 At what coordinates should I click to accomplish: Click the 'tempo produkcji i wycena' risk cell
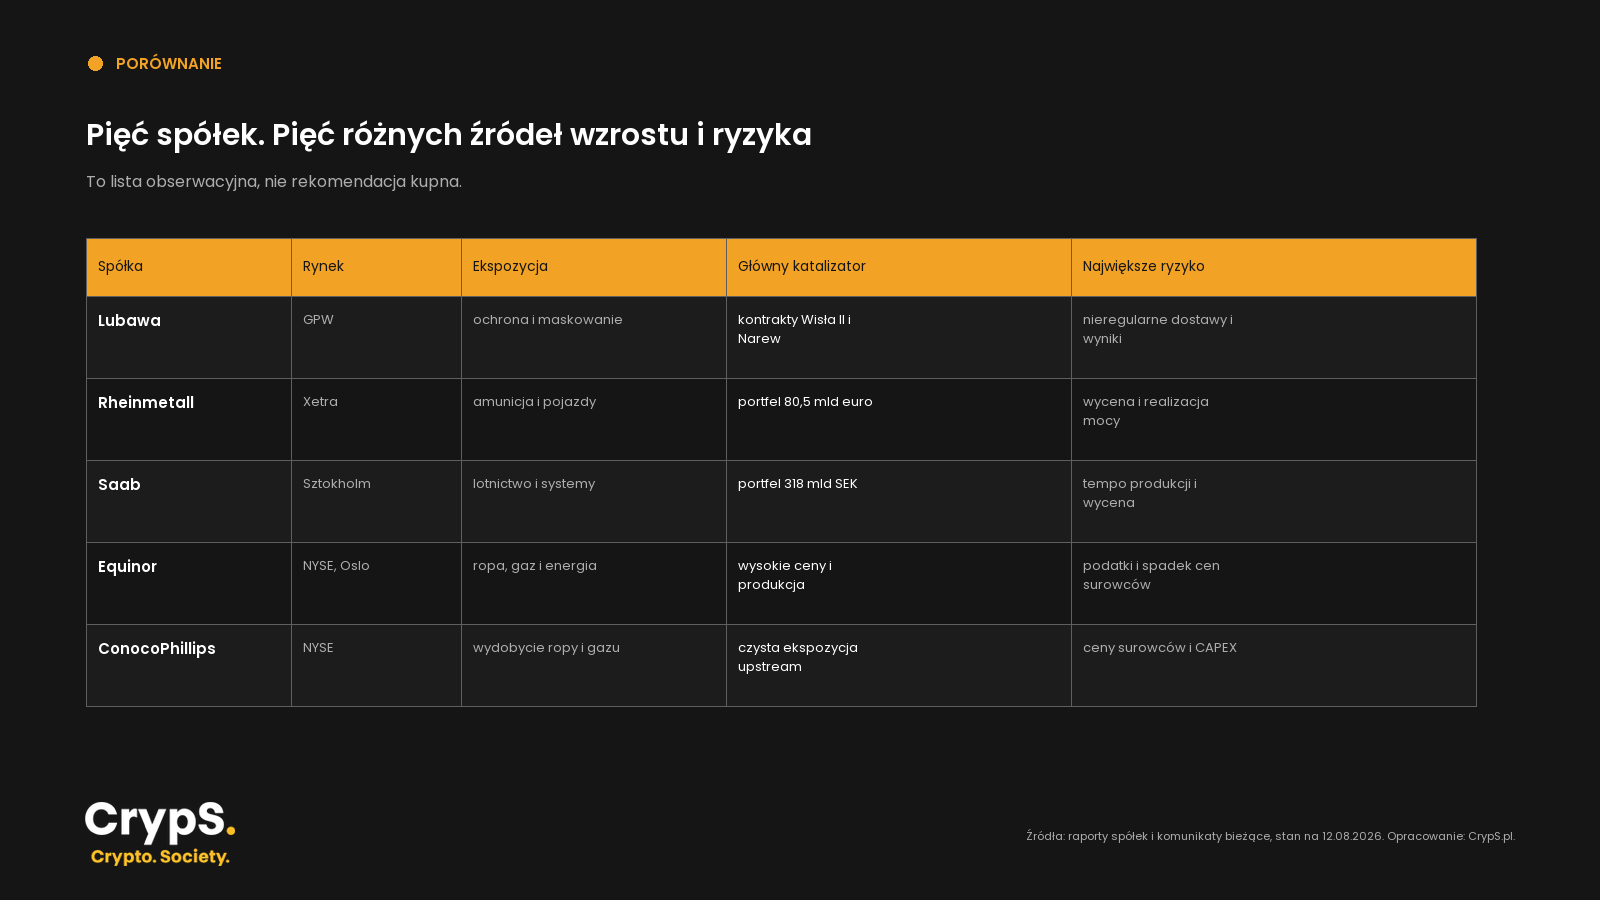(x=1274, y=502)
